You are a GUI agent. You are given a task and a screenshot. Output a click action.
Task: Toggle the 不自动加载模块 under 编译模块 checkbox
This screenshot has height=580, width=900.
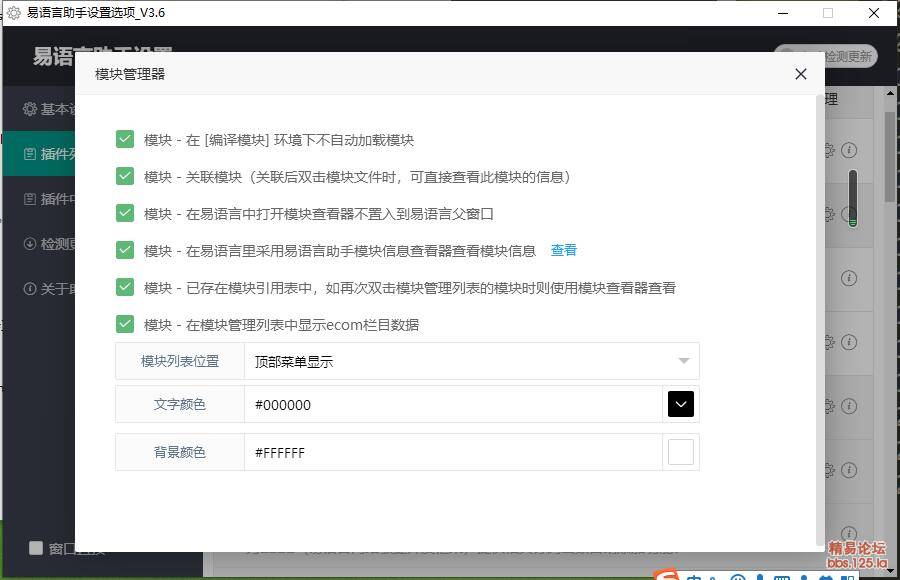coord(125,139)
